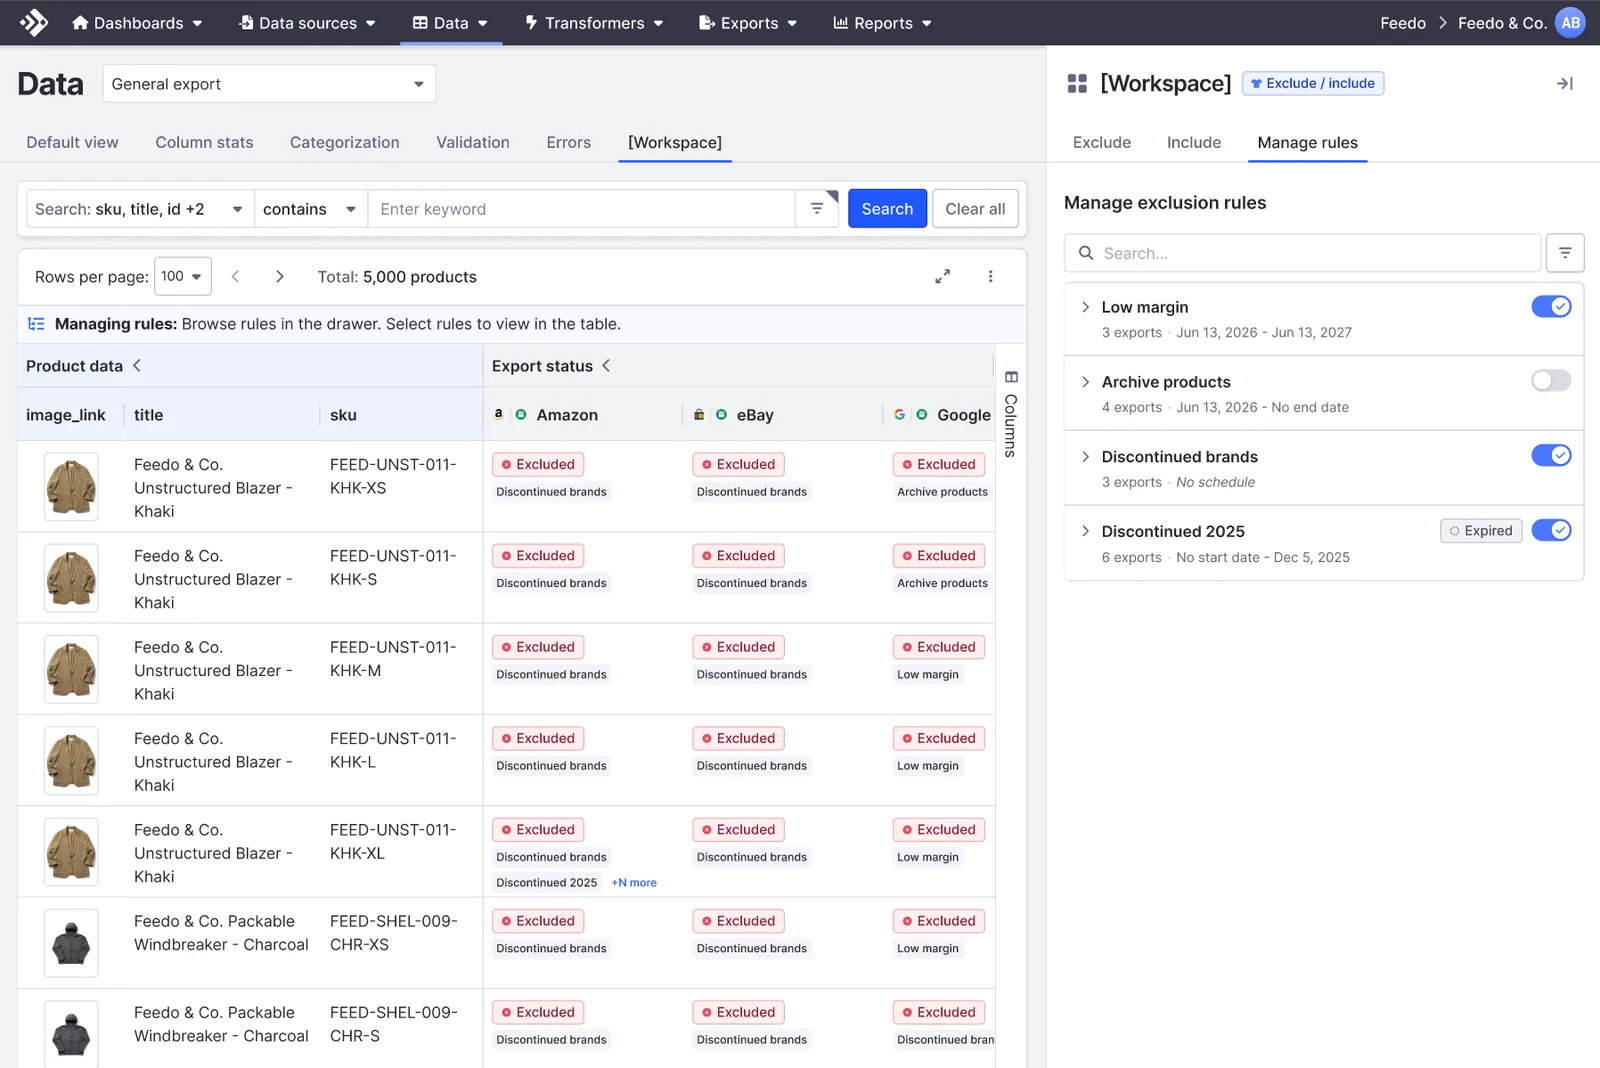The image size is (1600, 1068).
Task: Open table more options menu
Action: (x=990, y=276)
